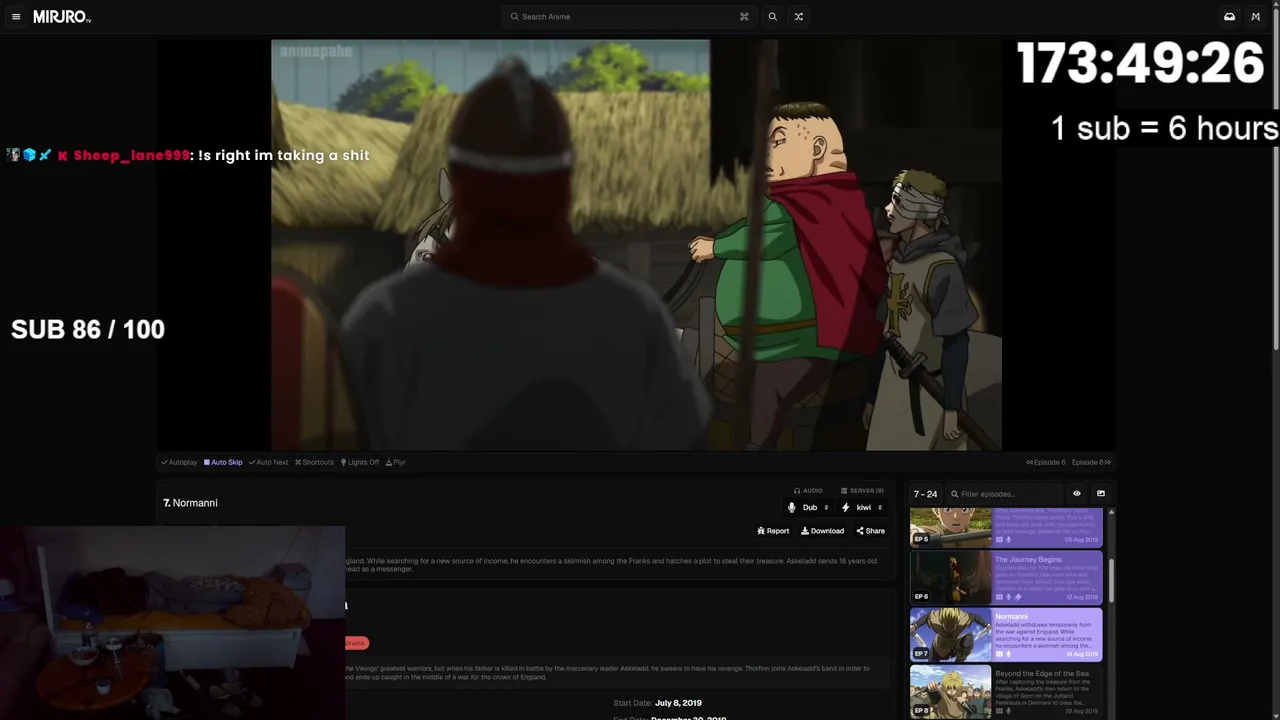Select EP 8 episode thumbnail
This screenshot has width=1280, height=720.
click(x=950, y=692)
